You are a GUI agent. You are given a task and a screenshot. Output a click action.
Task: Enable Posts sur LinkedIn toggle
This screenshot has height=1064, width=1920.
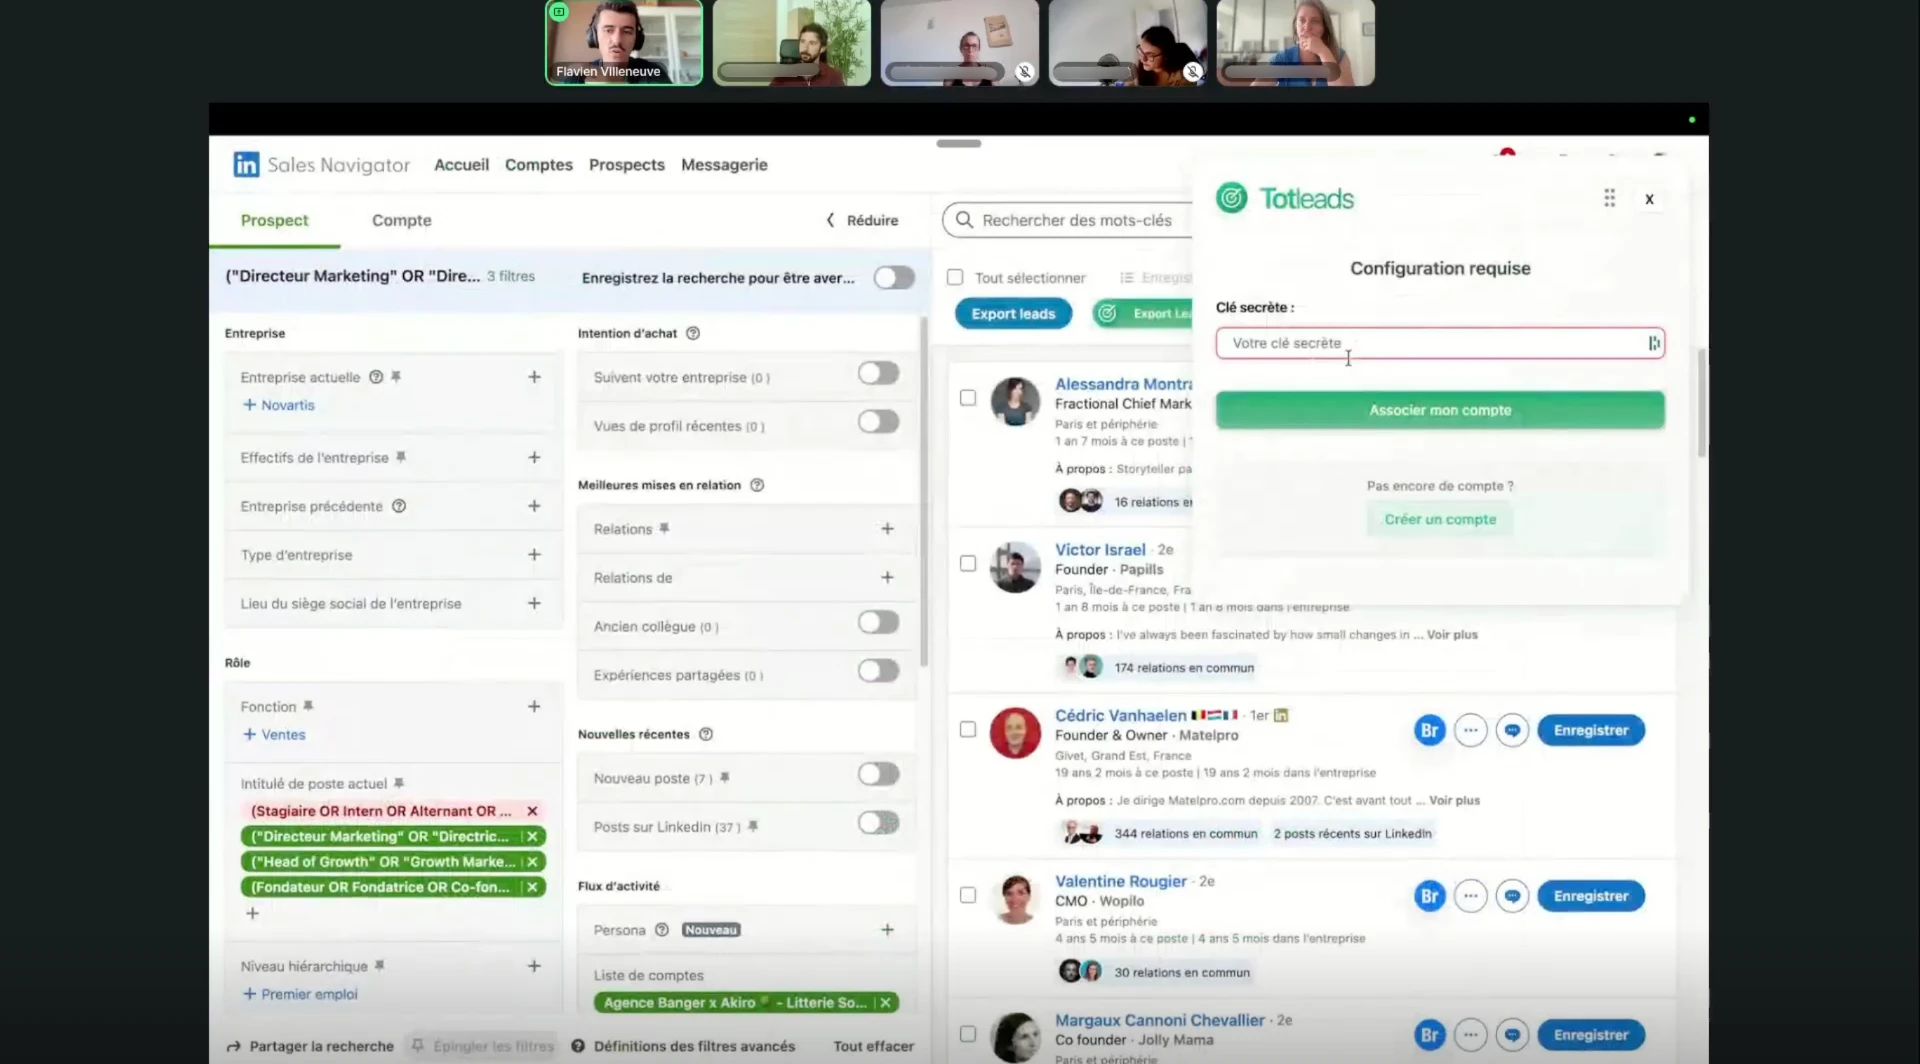point(879,823)
